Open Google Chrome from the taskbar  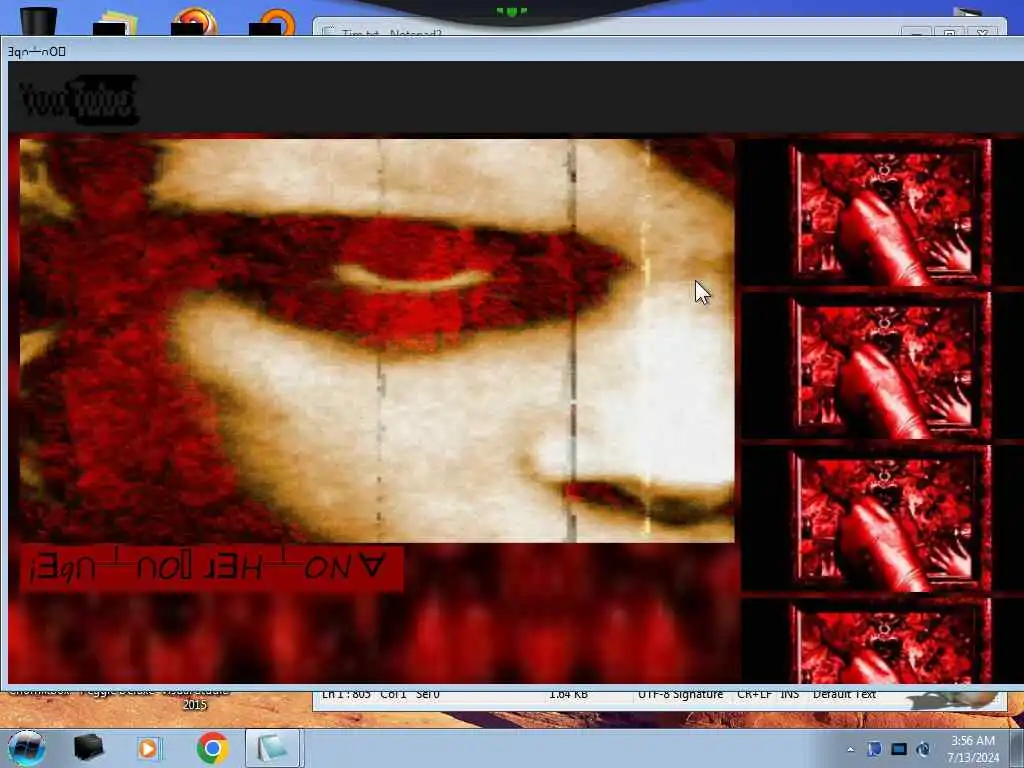click(212, 748)
